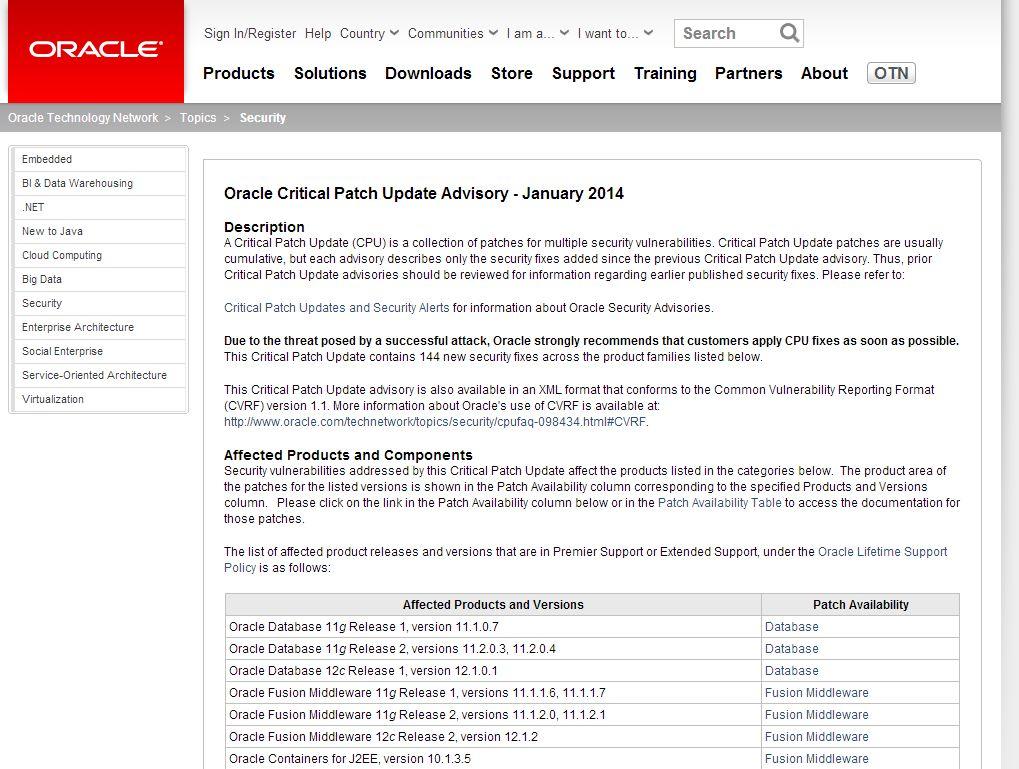1019x769 pixels.
Task: Open Big Data sidebar item
Action: pyautogui.click(x=99, y=280)
